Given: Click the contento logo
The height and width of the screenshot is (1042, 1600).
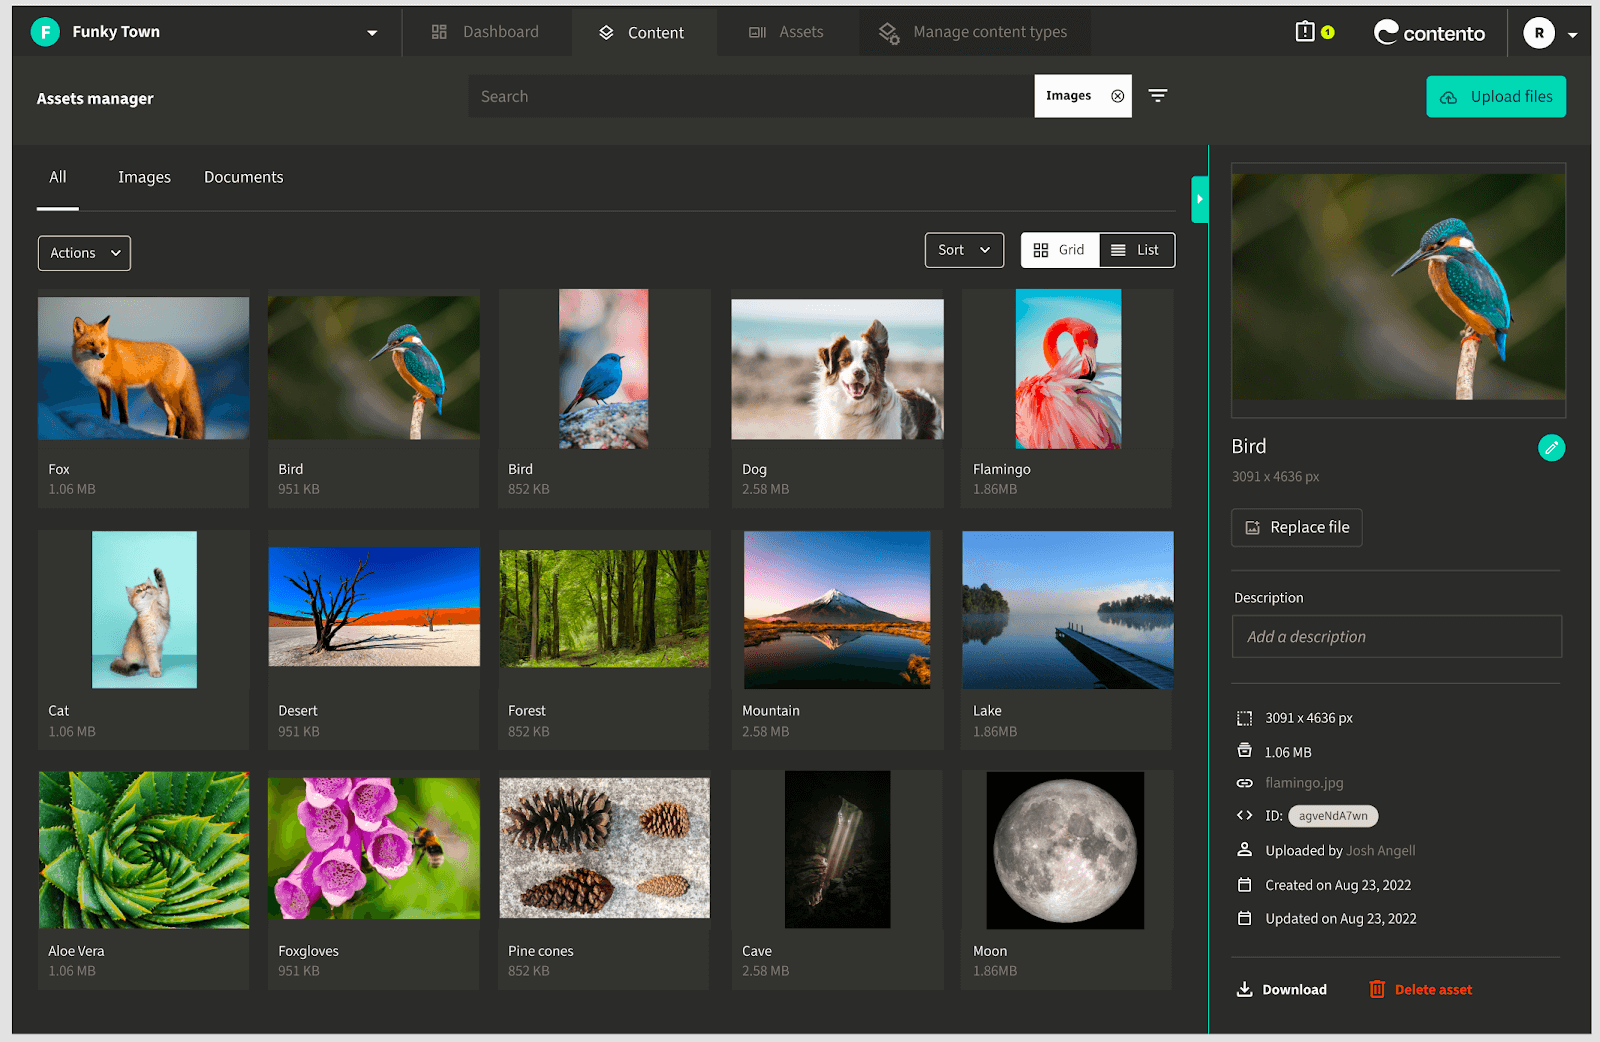Looking at the screenshot, I should coord(1429,32).
